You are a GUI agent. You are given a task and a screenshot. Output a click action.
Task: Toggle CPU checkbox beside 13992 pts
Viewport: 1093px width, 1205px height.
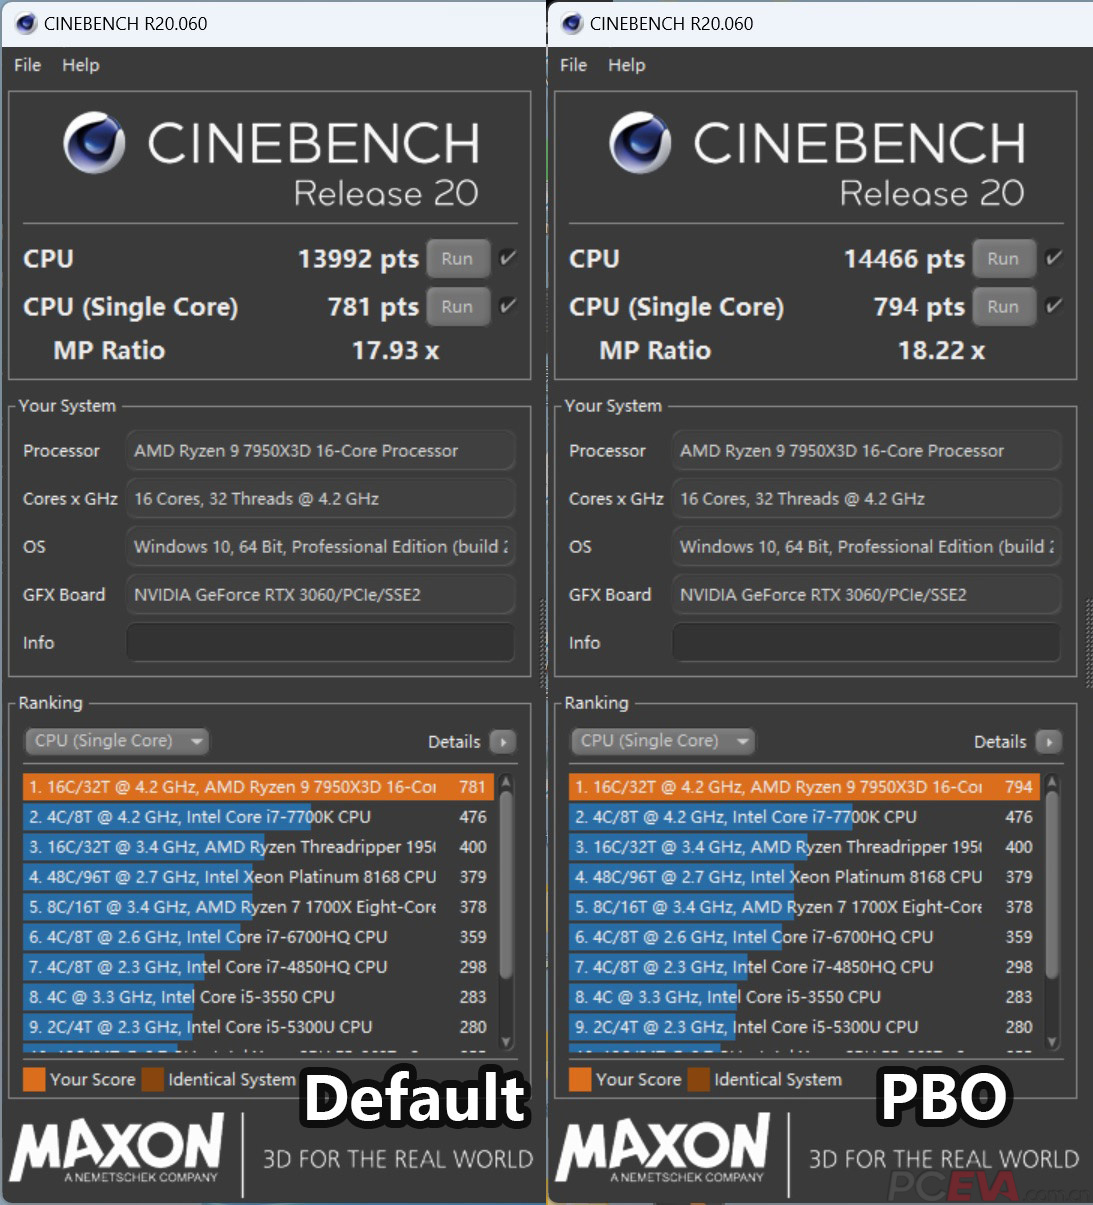[508, 258]
